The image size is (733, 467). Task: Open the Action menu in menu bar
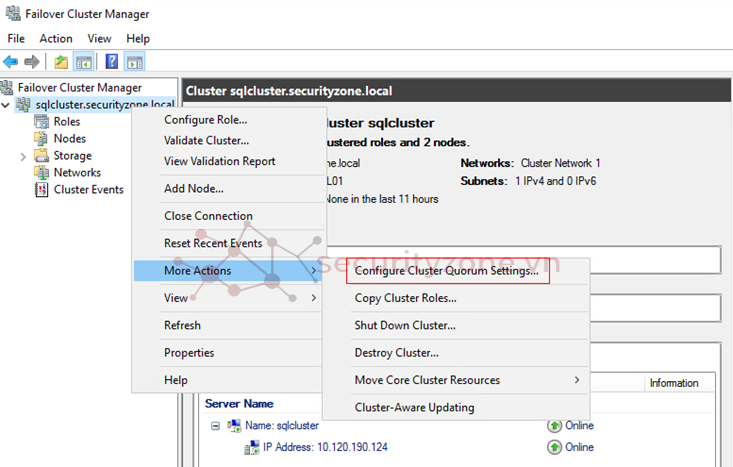56,38
